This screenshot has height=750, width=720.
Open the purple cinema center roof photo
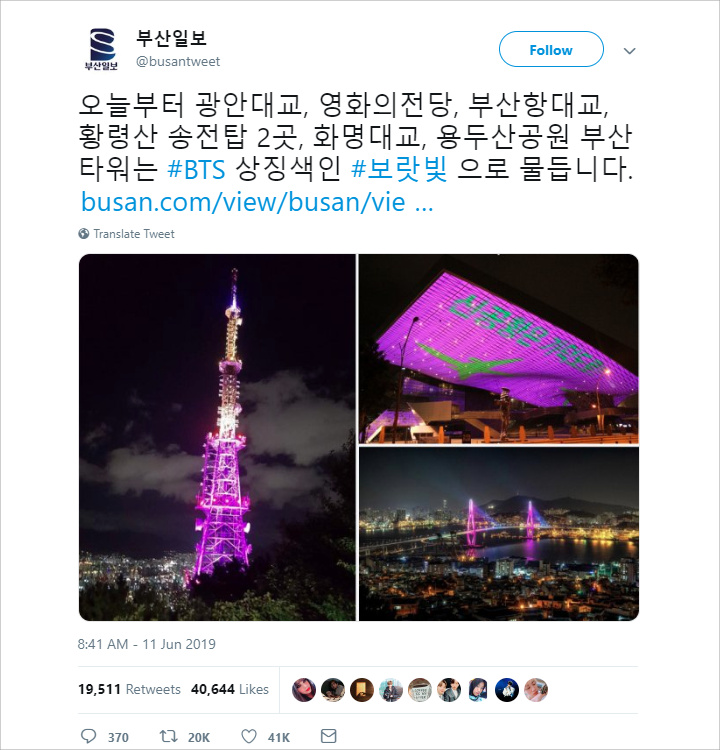click(x=498, y=349)
